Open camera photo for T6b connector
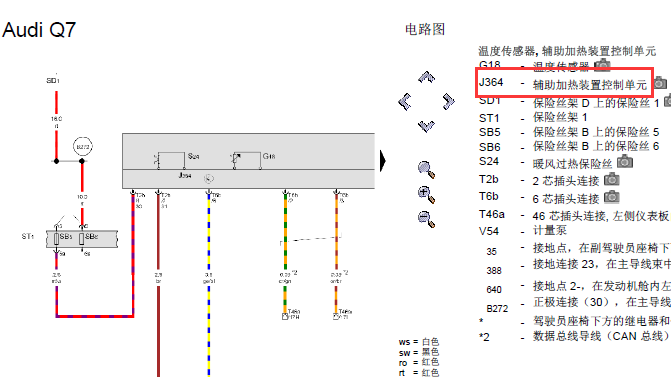Viewport: 671px width, 377px height. pos(612,197)
